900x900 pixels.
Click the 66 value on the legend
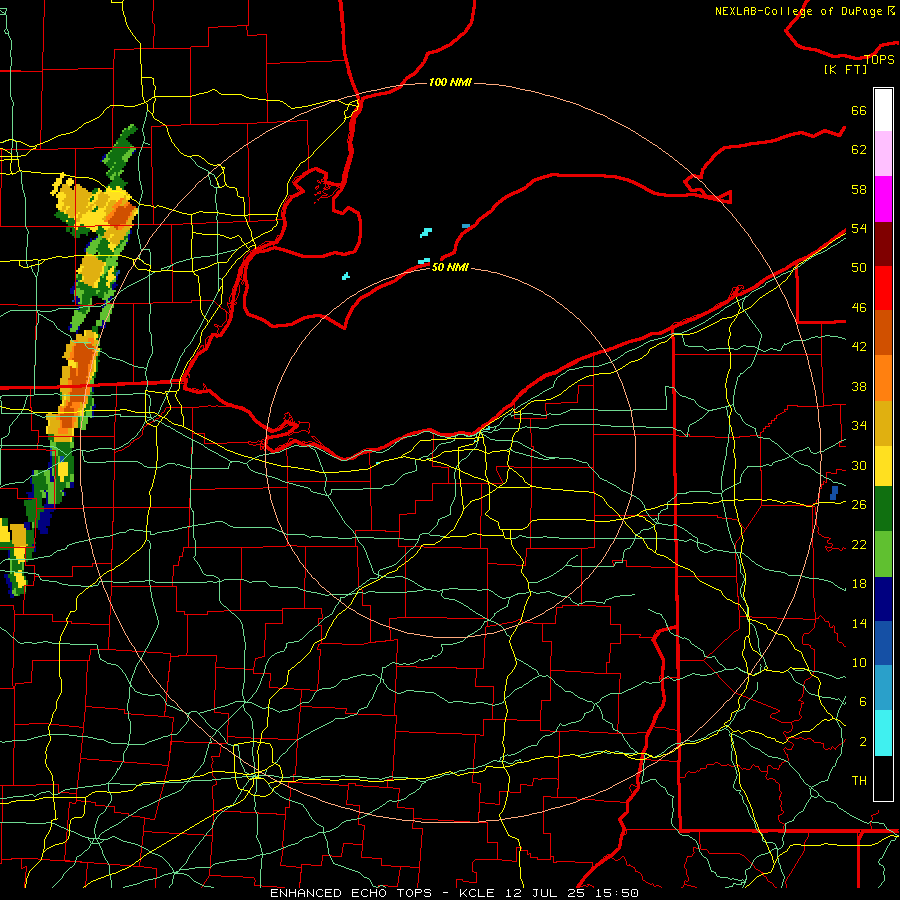pyautogui.click(x=859, y=111)
